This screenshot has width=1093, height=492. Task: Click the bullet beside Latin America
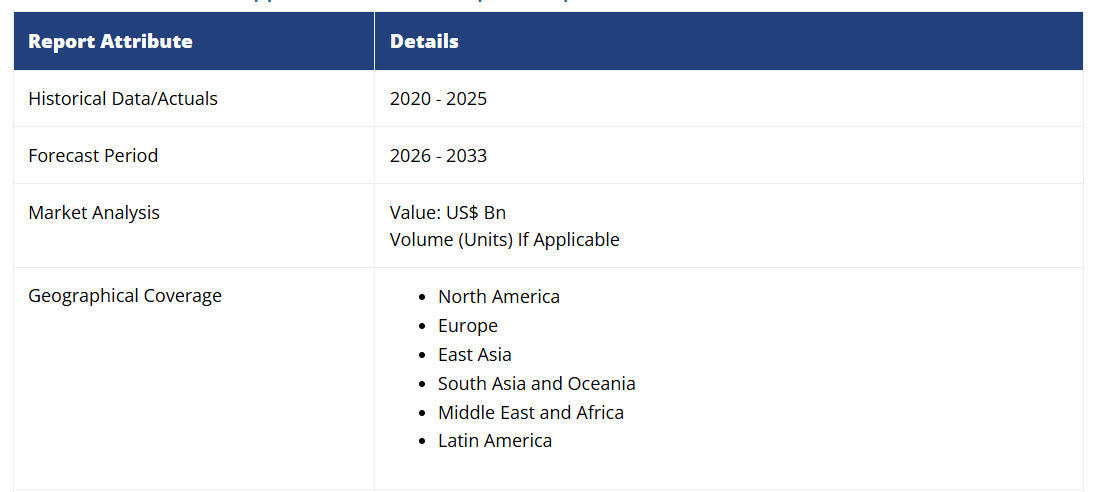423,442
